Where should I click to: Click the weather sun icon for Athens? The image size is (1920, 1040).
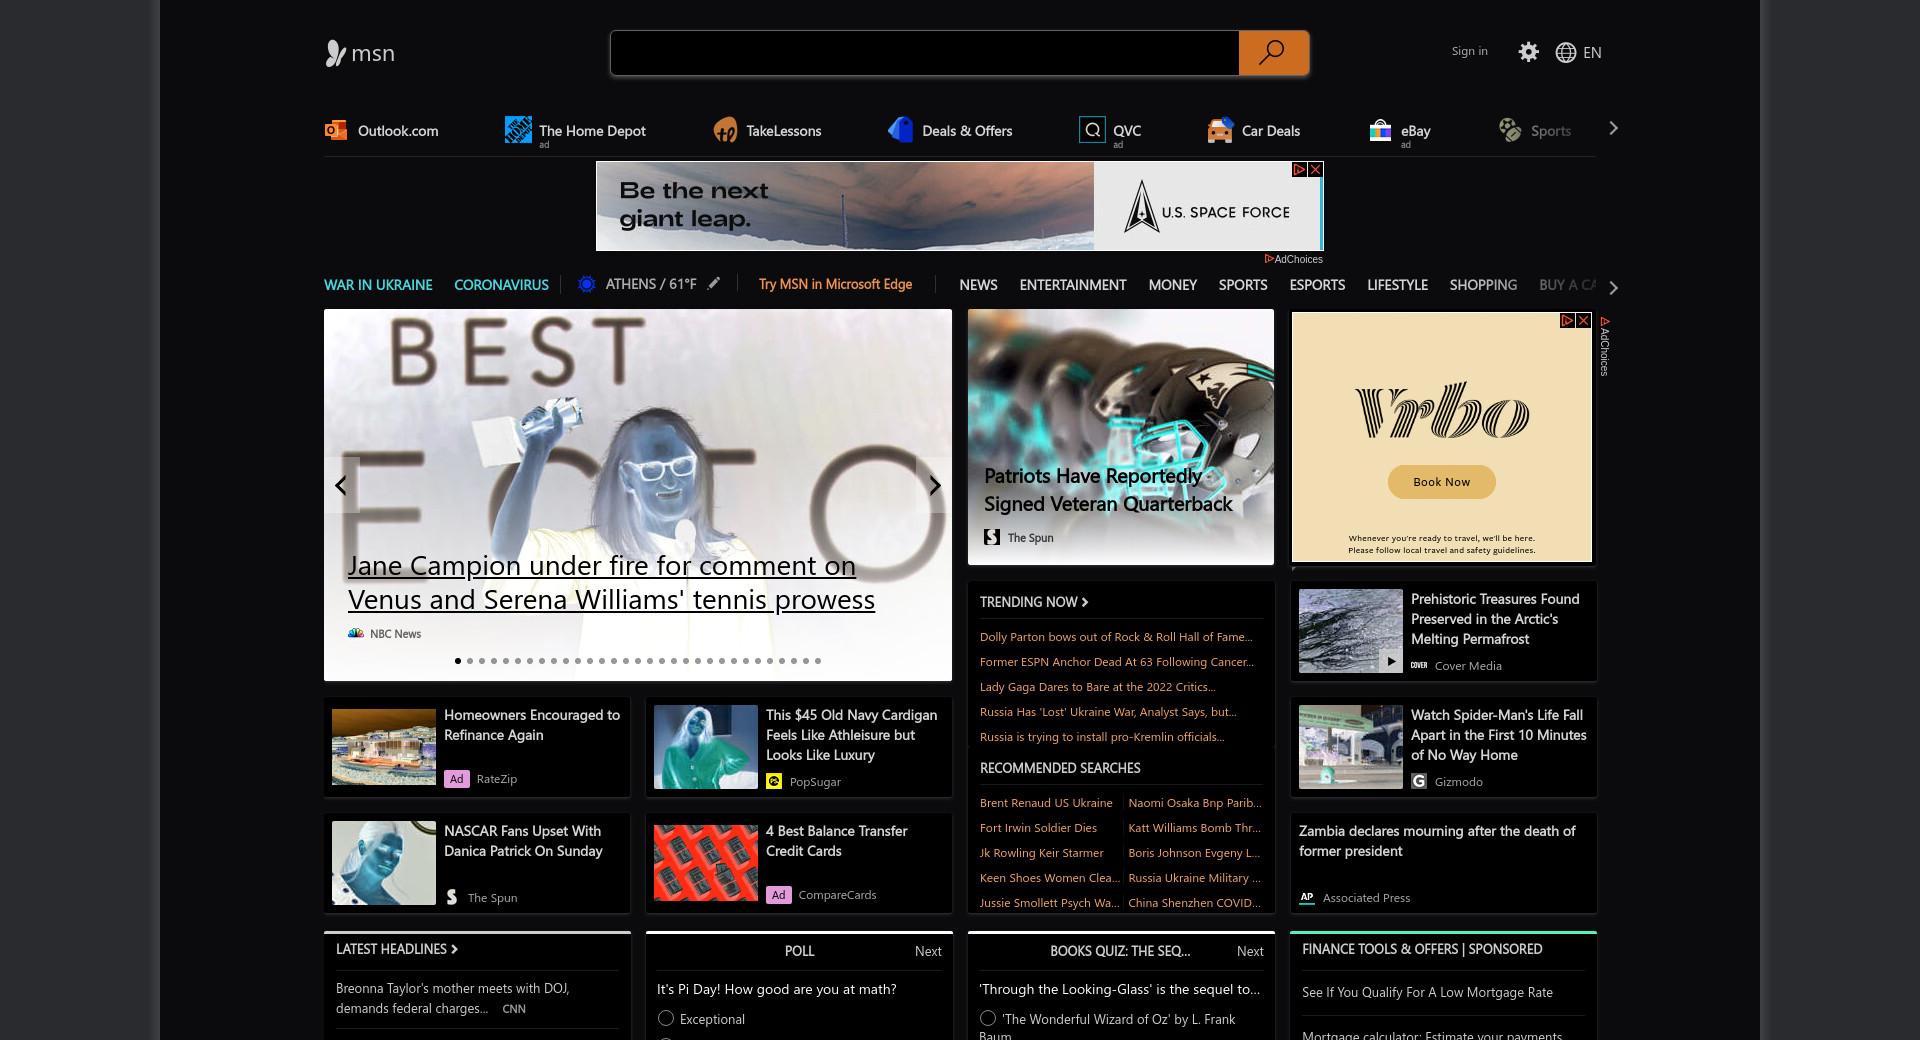pos(587,284)
